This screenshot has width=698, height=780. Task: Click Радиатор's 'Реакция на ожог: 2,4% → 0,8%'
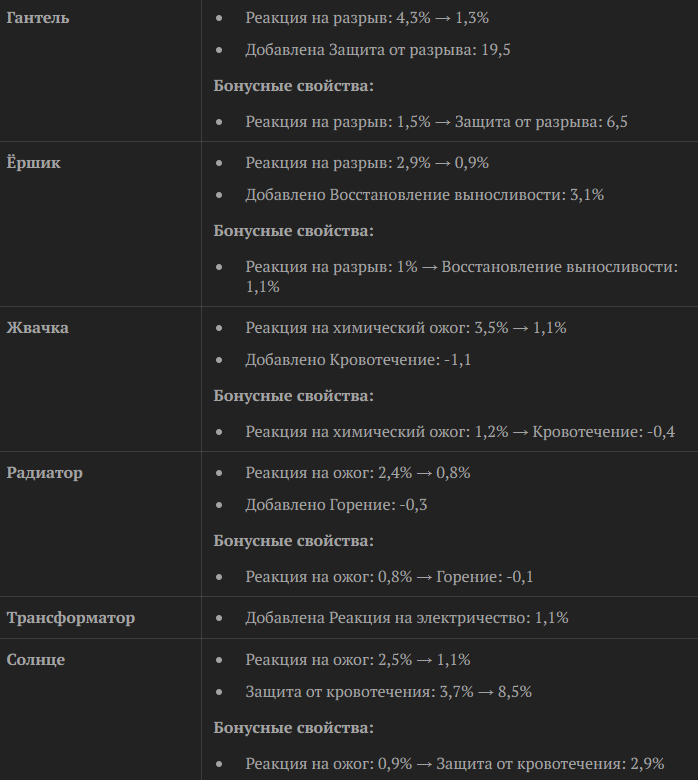357,473
